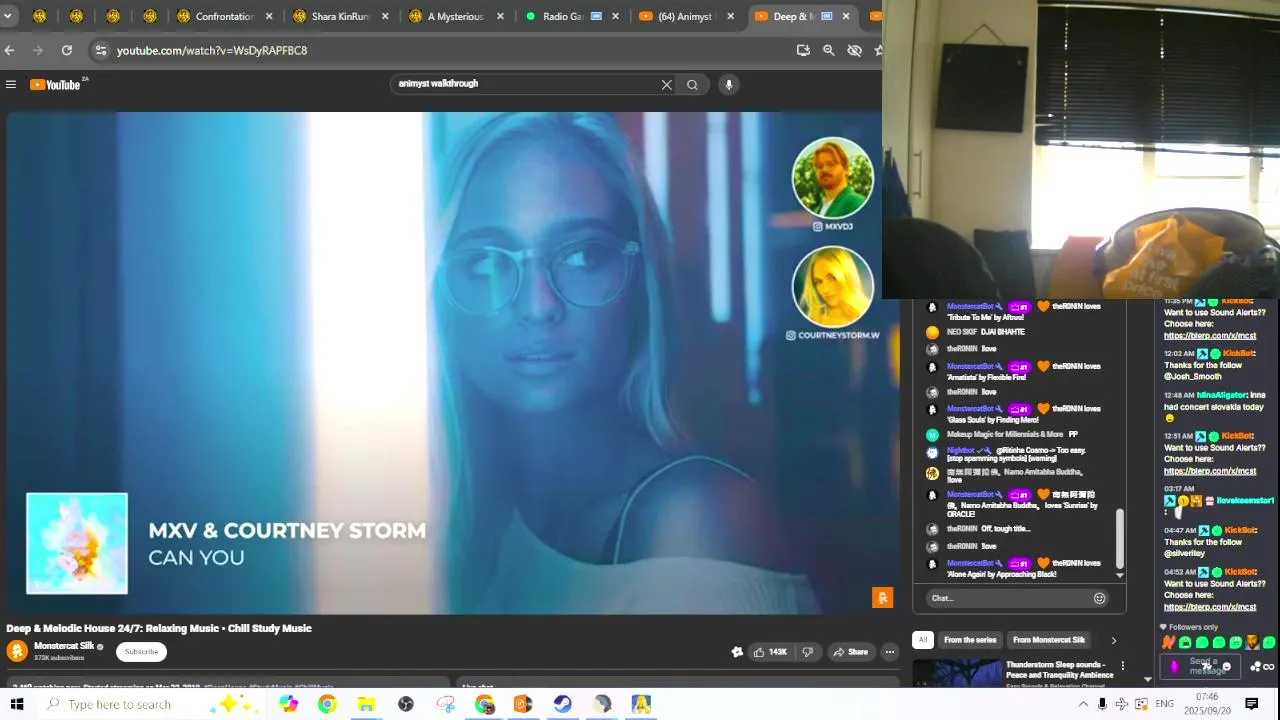
Task: Subscribe to Monstercat Silk
Action: pyautogui.click(x=141, y=652)
